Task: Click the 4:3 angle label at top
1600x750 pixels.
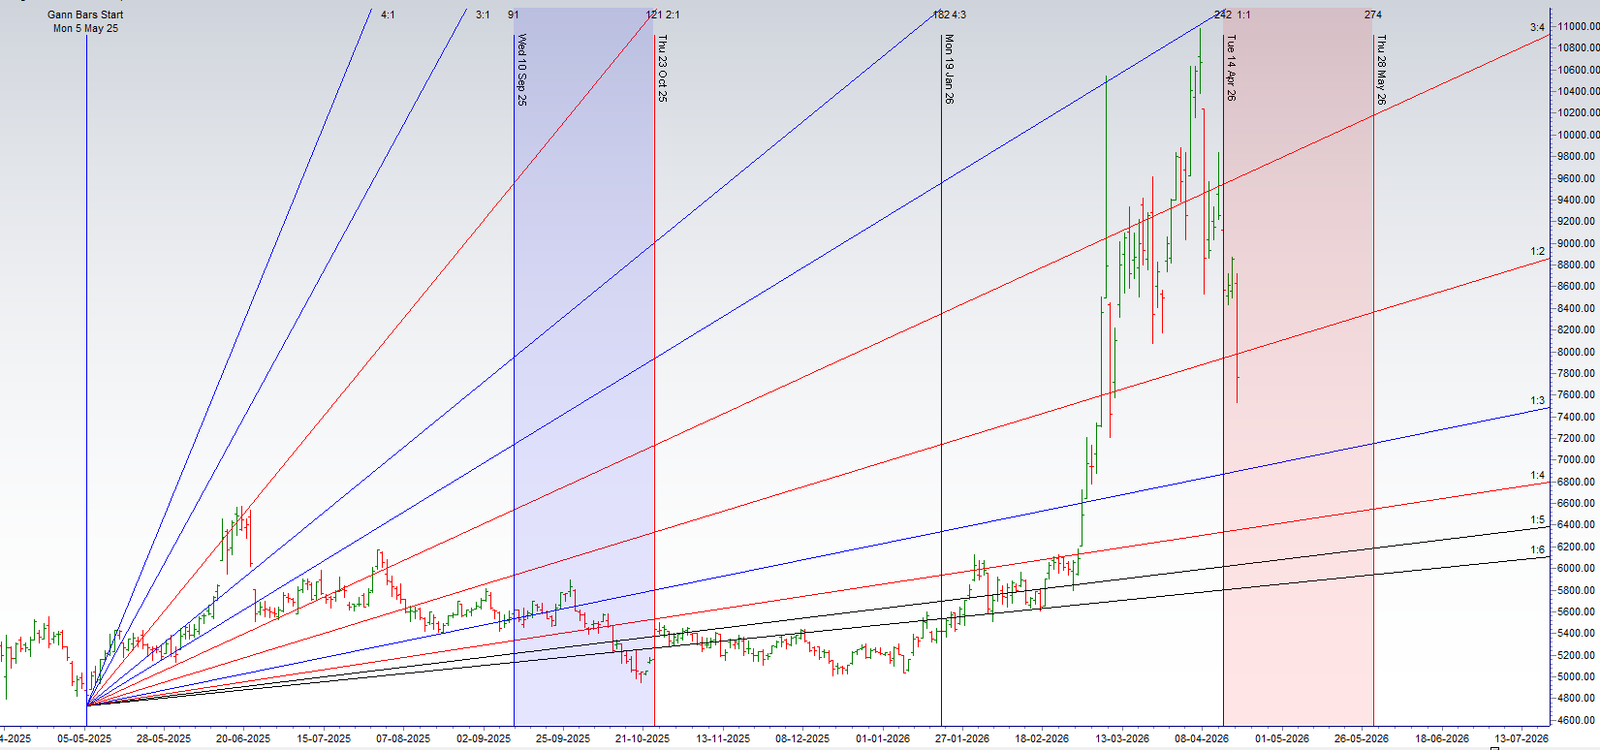Action: (x=959, y=15)
